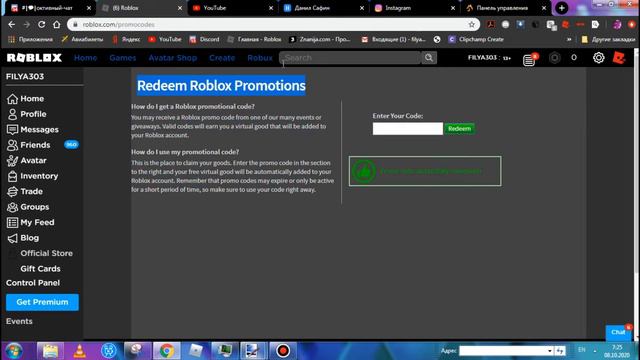
Task: Click the Robux hexagon icon
Action: click(554, 58)
